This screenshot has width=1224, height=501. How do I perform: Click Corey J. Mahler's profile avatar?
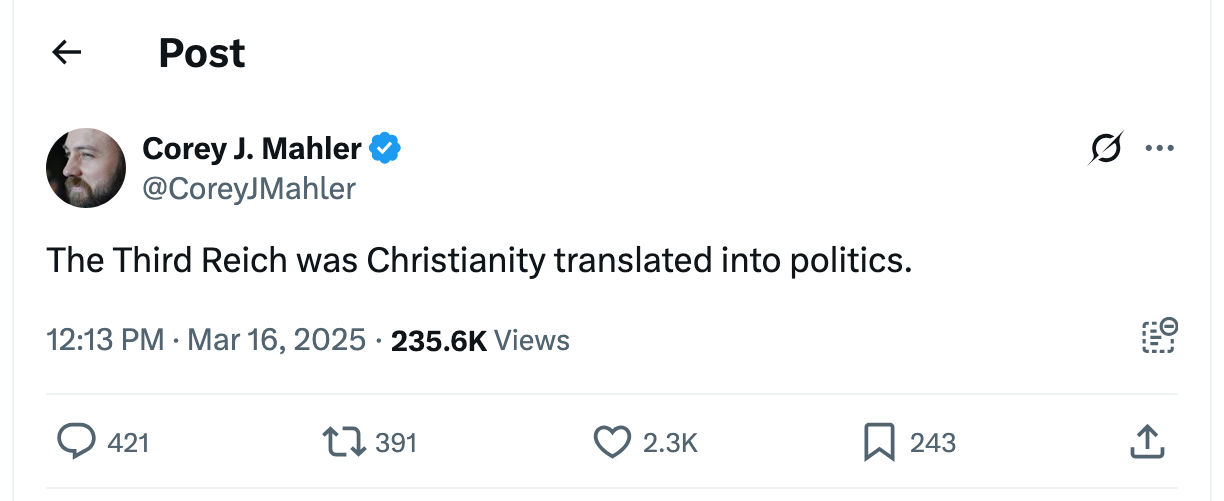[86, 168]
